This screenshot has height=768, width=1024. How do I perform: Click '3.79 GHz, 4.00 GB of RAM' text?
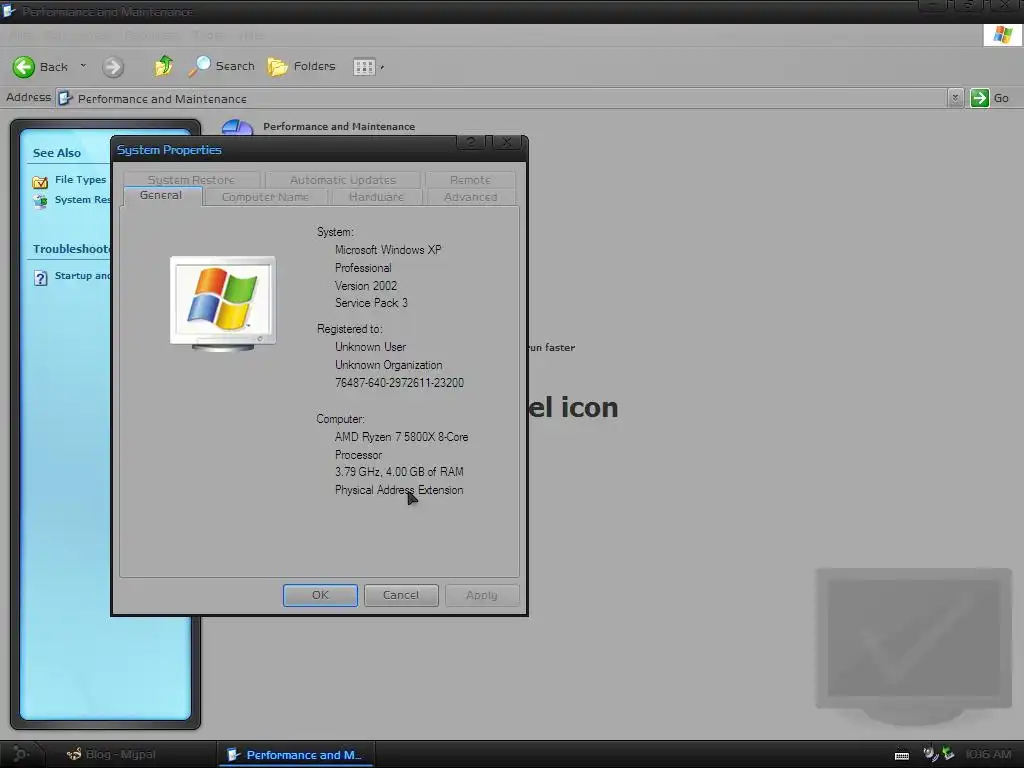[399, 472]
